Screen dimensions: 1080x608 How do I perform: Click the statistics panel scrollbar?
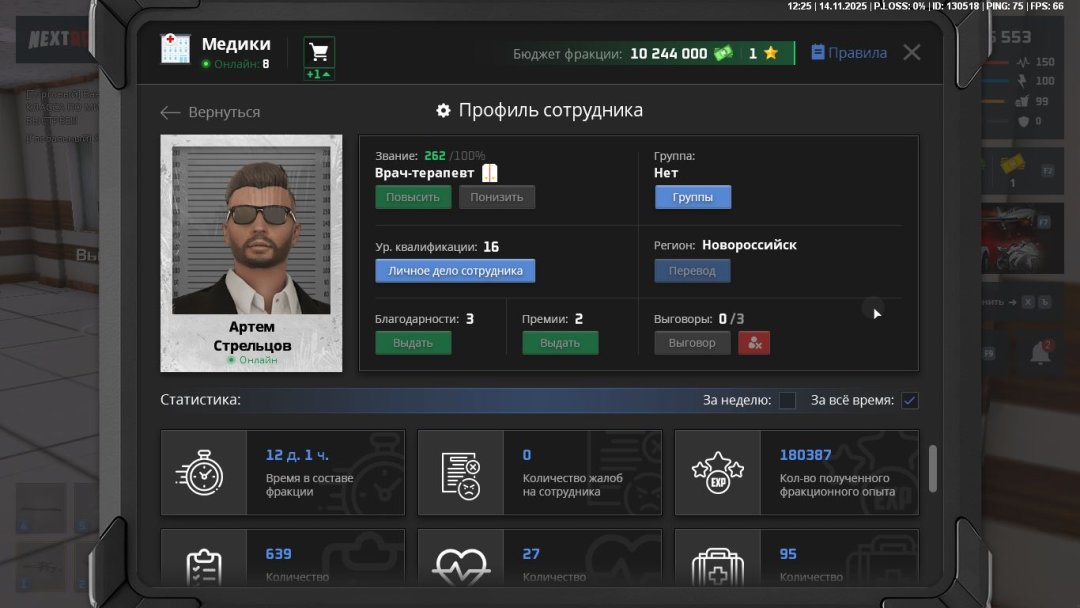pyautogui.click(x=935, y=470)
